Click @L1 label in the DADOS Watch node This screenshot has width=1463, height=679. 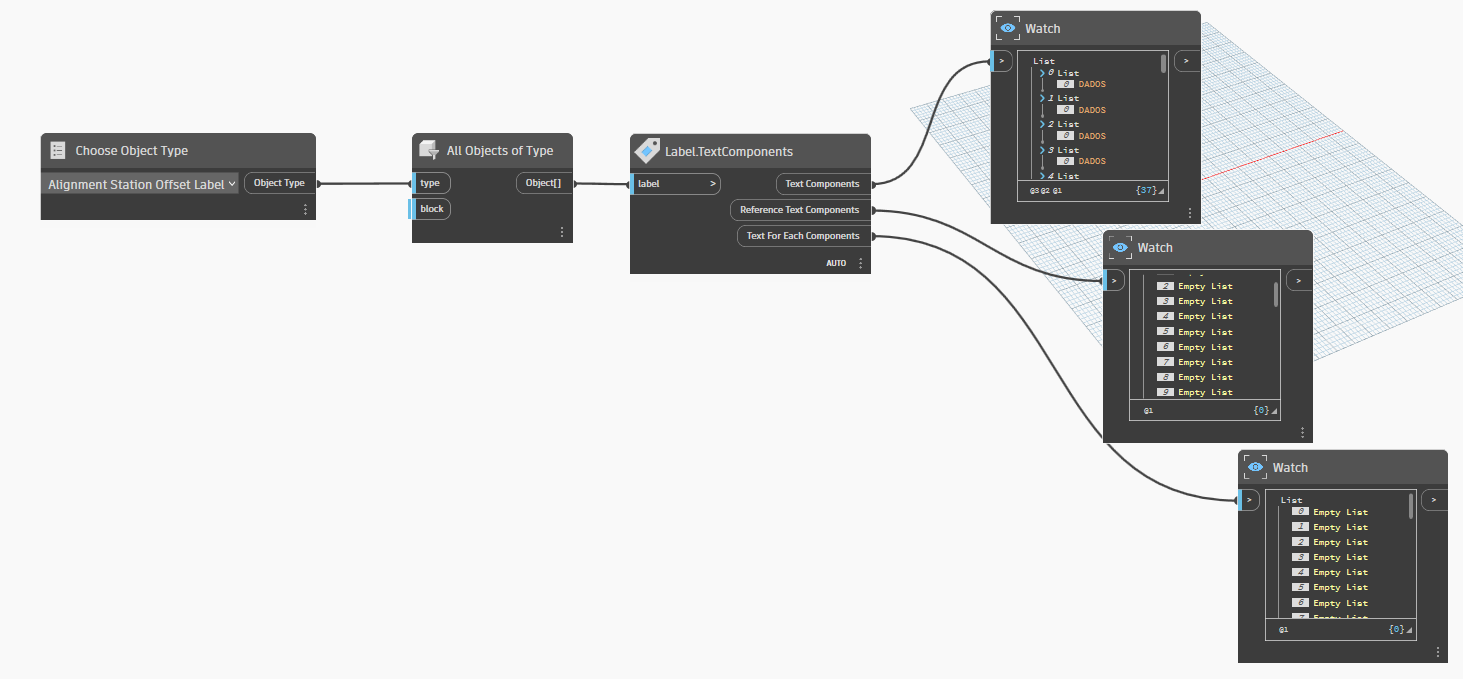pos(1056,190)
